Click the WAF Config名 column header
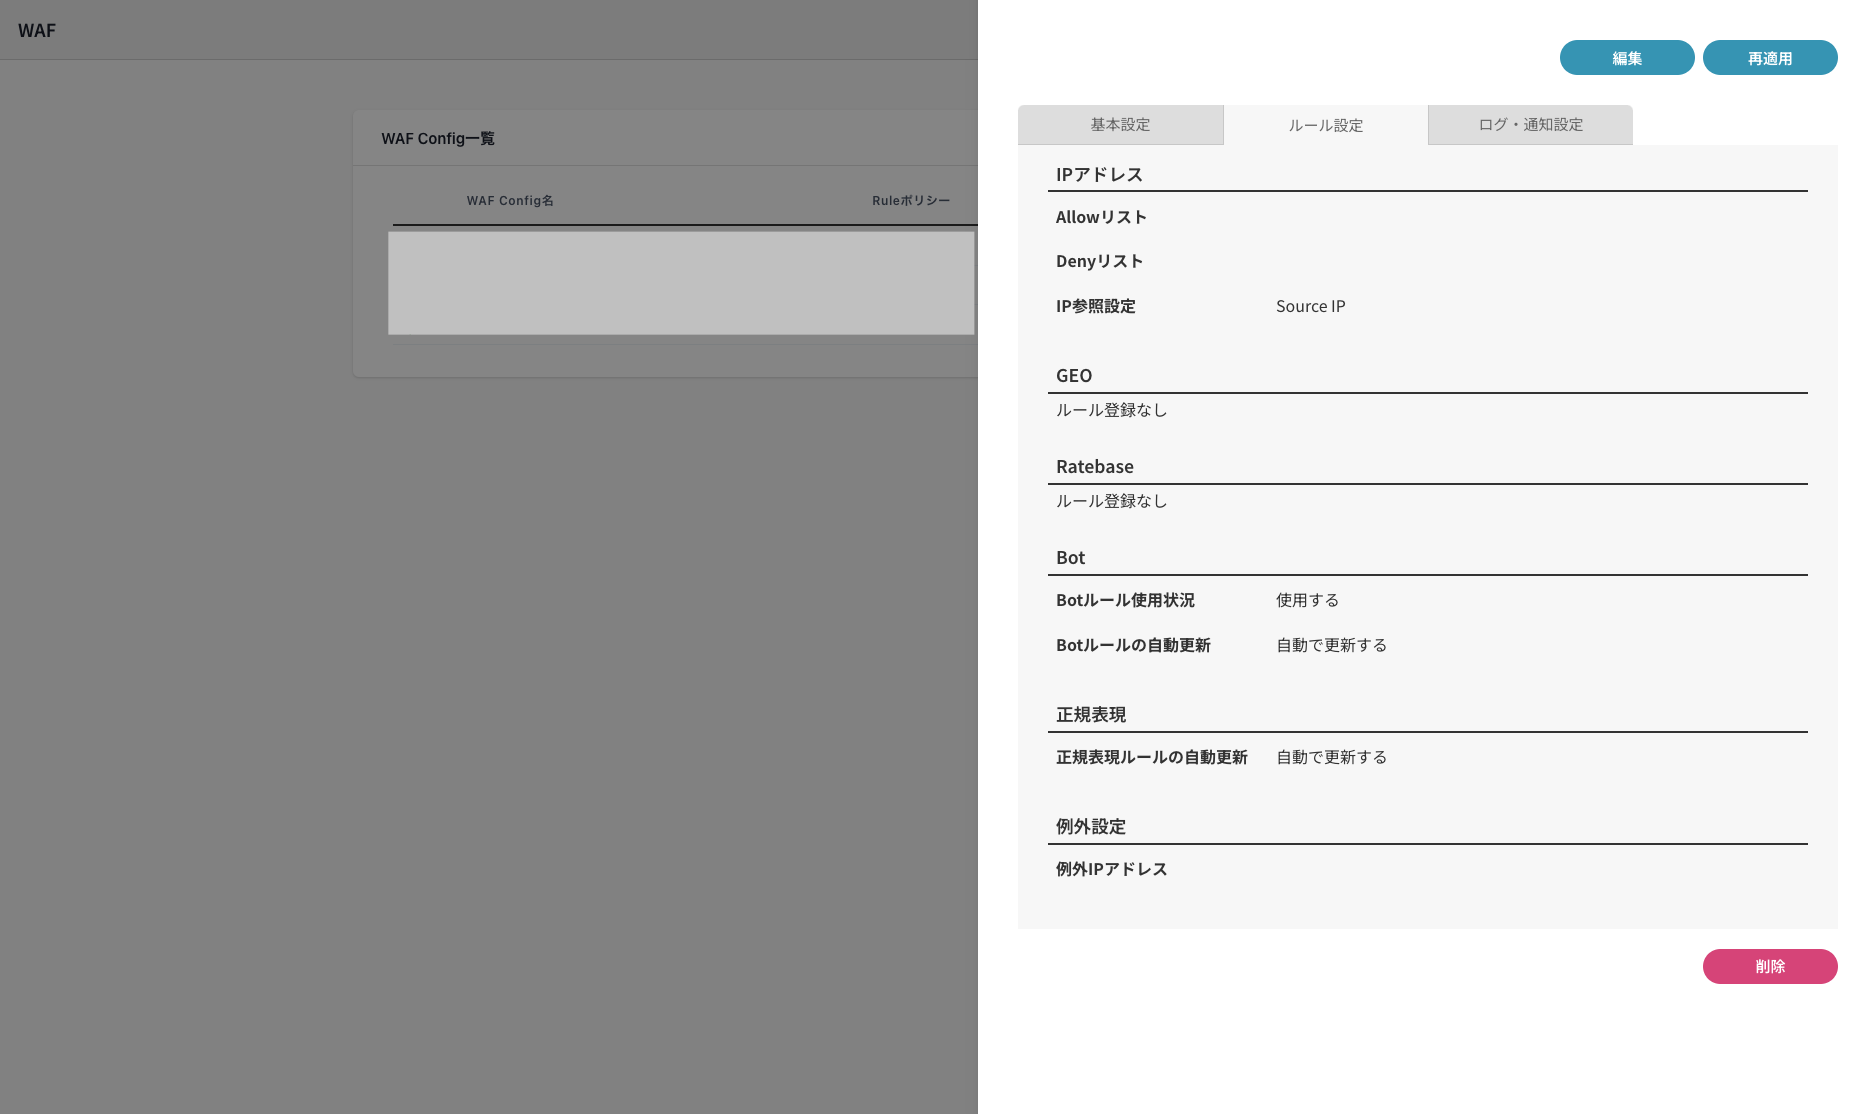This screenshot has height=1114, width=1870. click(x=510, y=200)
